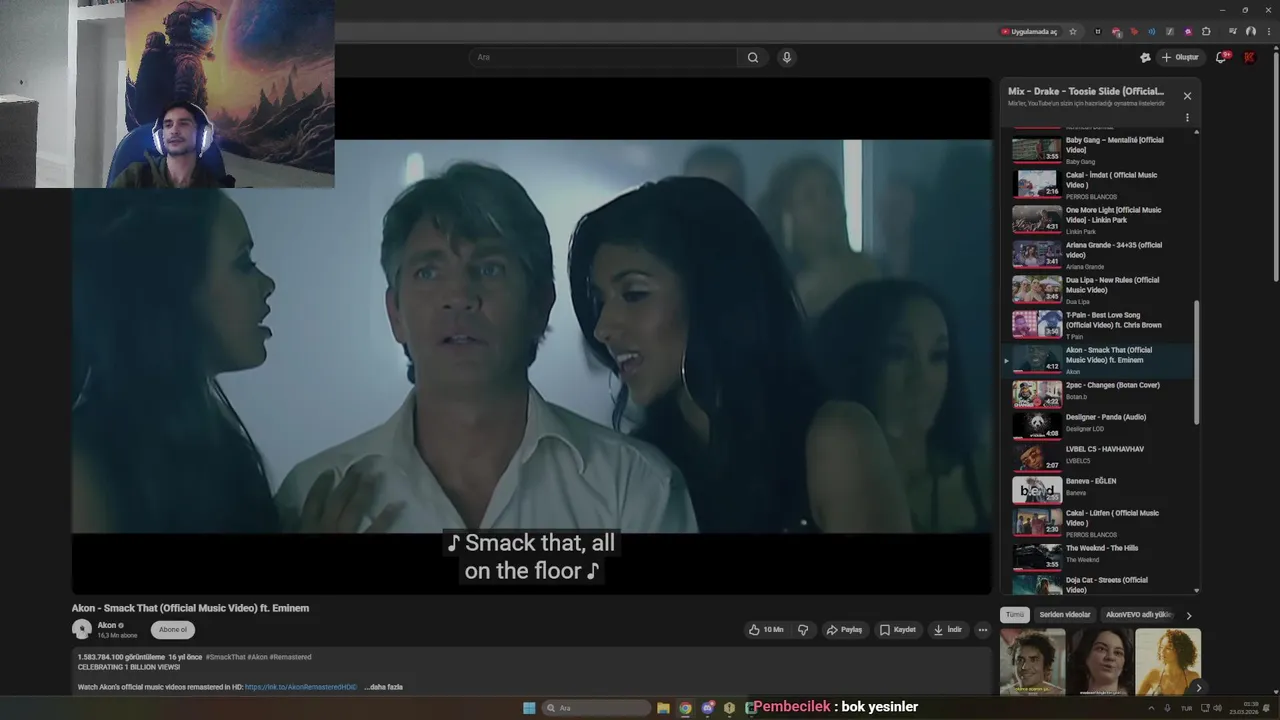The width and height of the screenshot is (1280, 720).
Task: Click the Akon channel avatar
Action: 82,629
